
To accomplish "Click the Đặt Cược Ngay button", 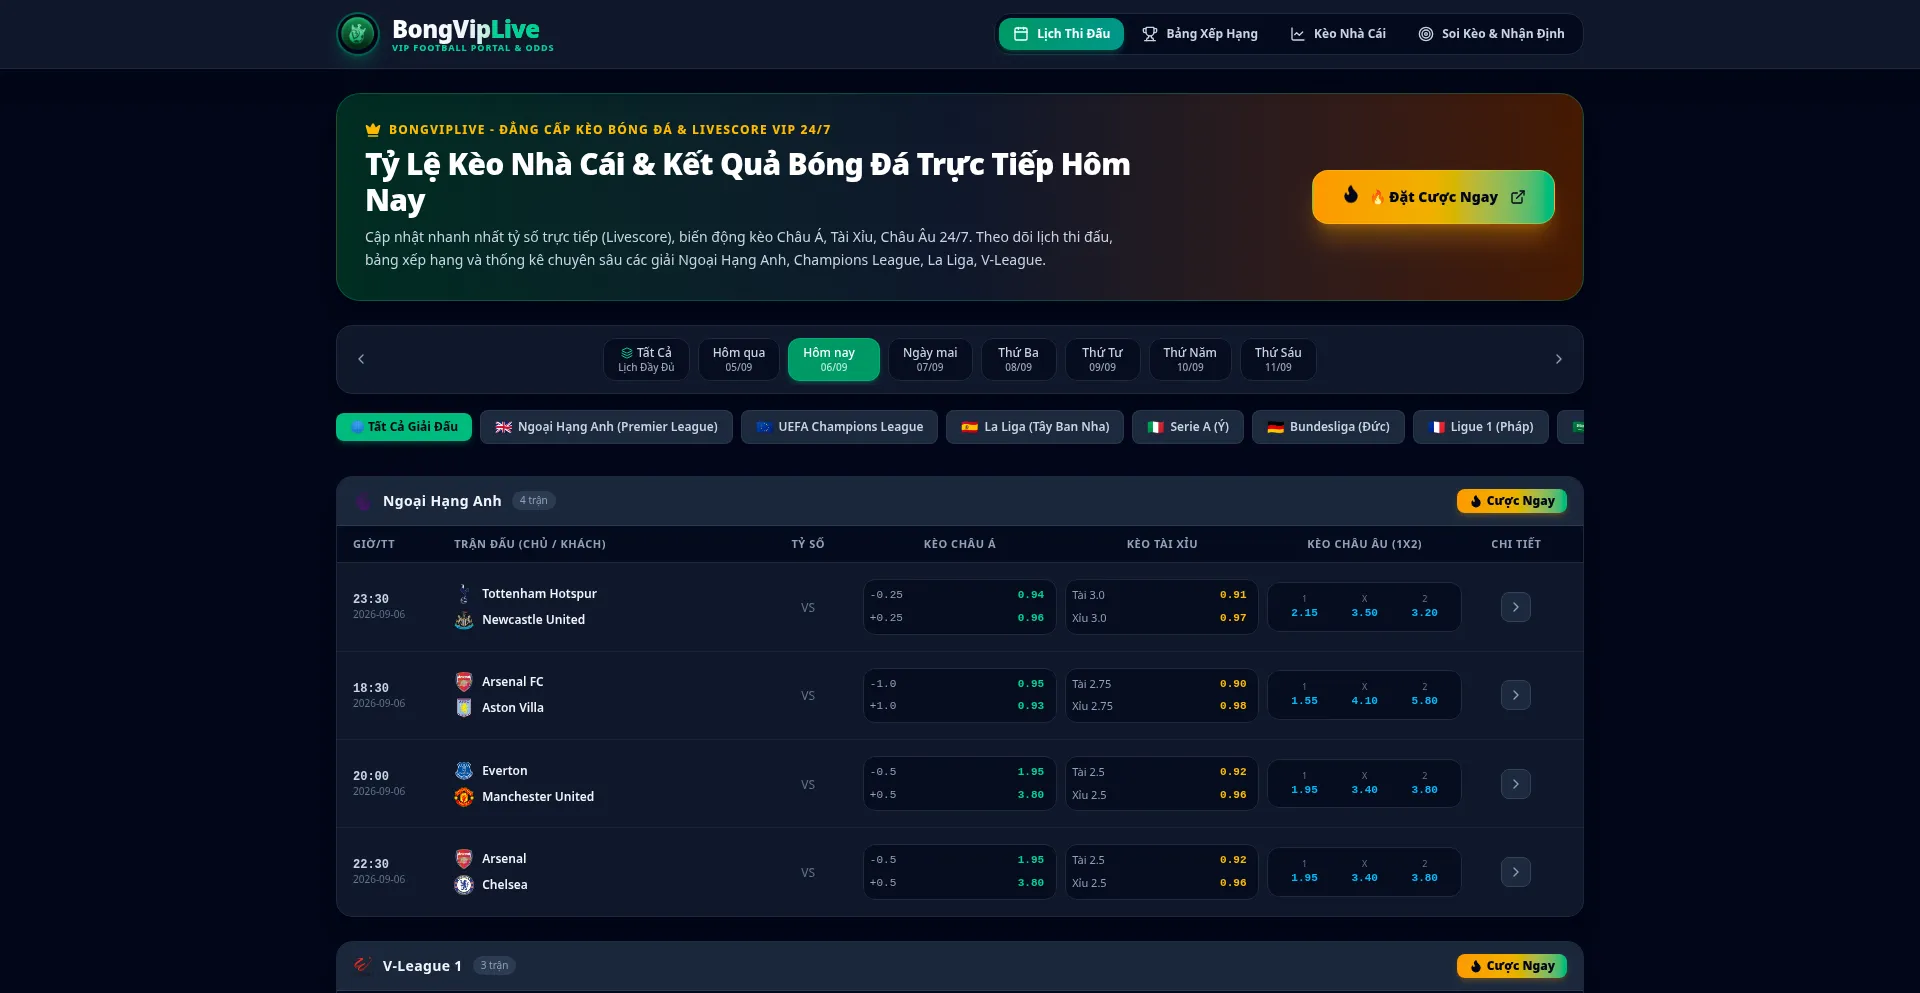I will 1433,197.
